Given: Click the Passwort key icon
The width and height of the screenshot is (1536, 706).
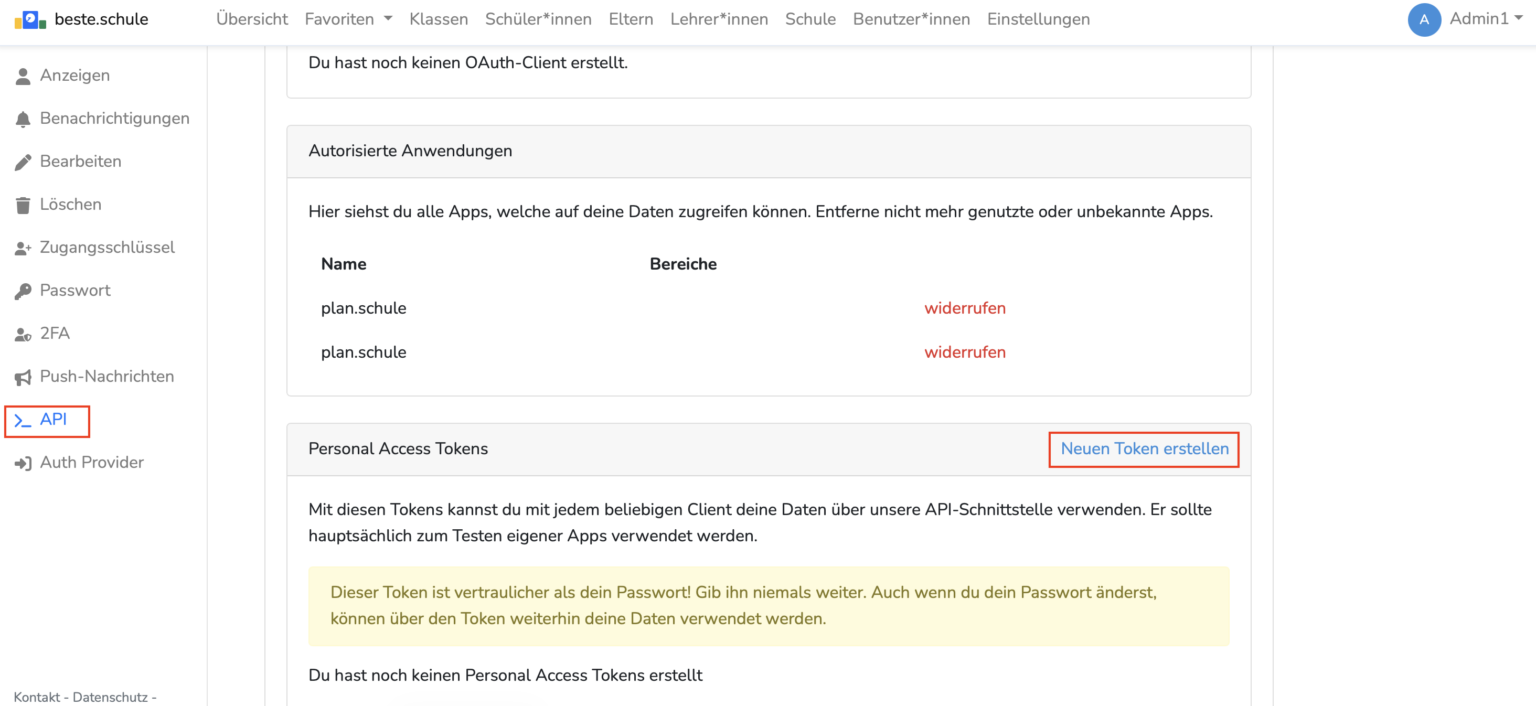Looking at the screenshot, I should pyautogui.click(x=23, y=291).
